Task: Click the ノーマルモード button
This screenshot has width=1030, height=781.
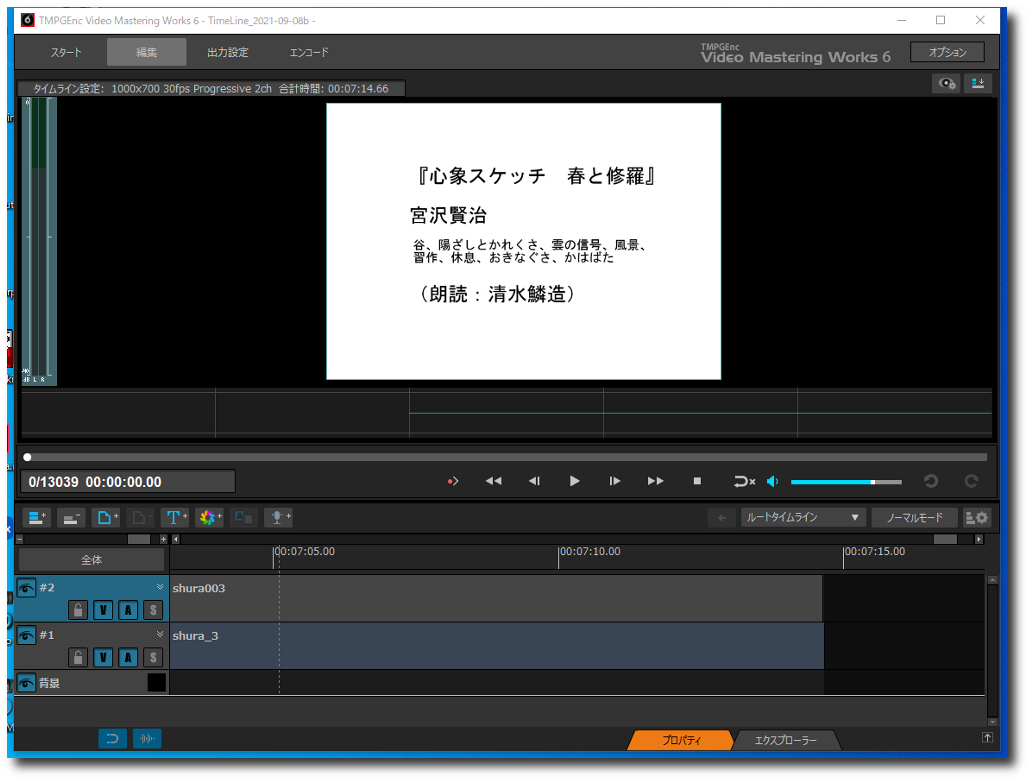Action: [x=914, y=517]
